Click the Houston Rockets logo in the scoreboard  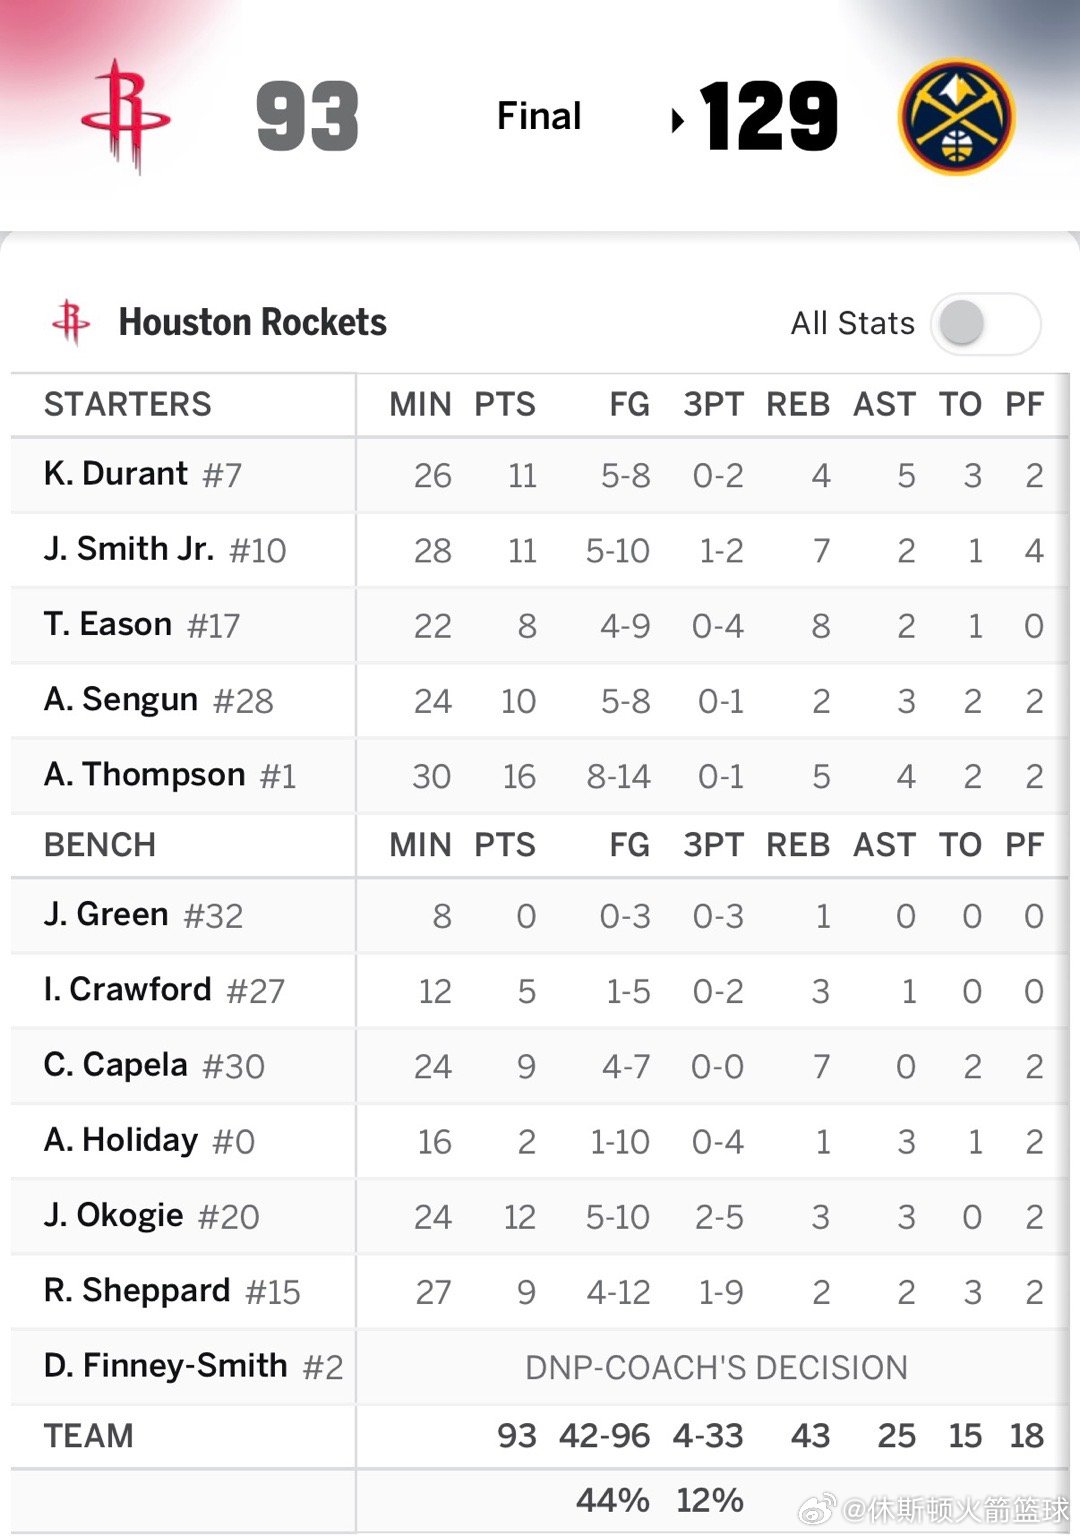125,117
